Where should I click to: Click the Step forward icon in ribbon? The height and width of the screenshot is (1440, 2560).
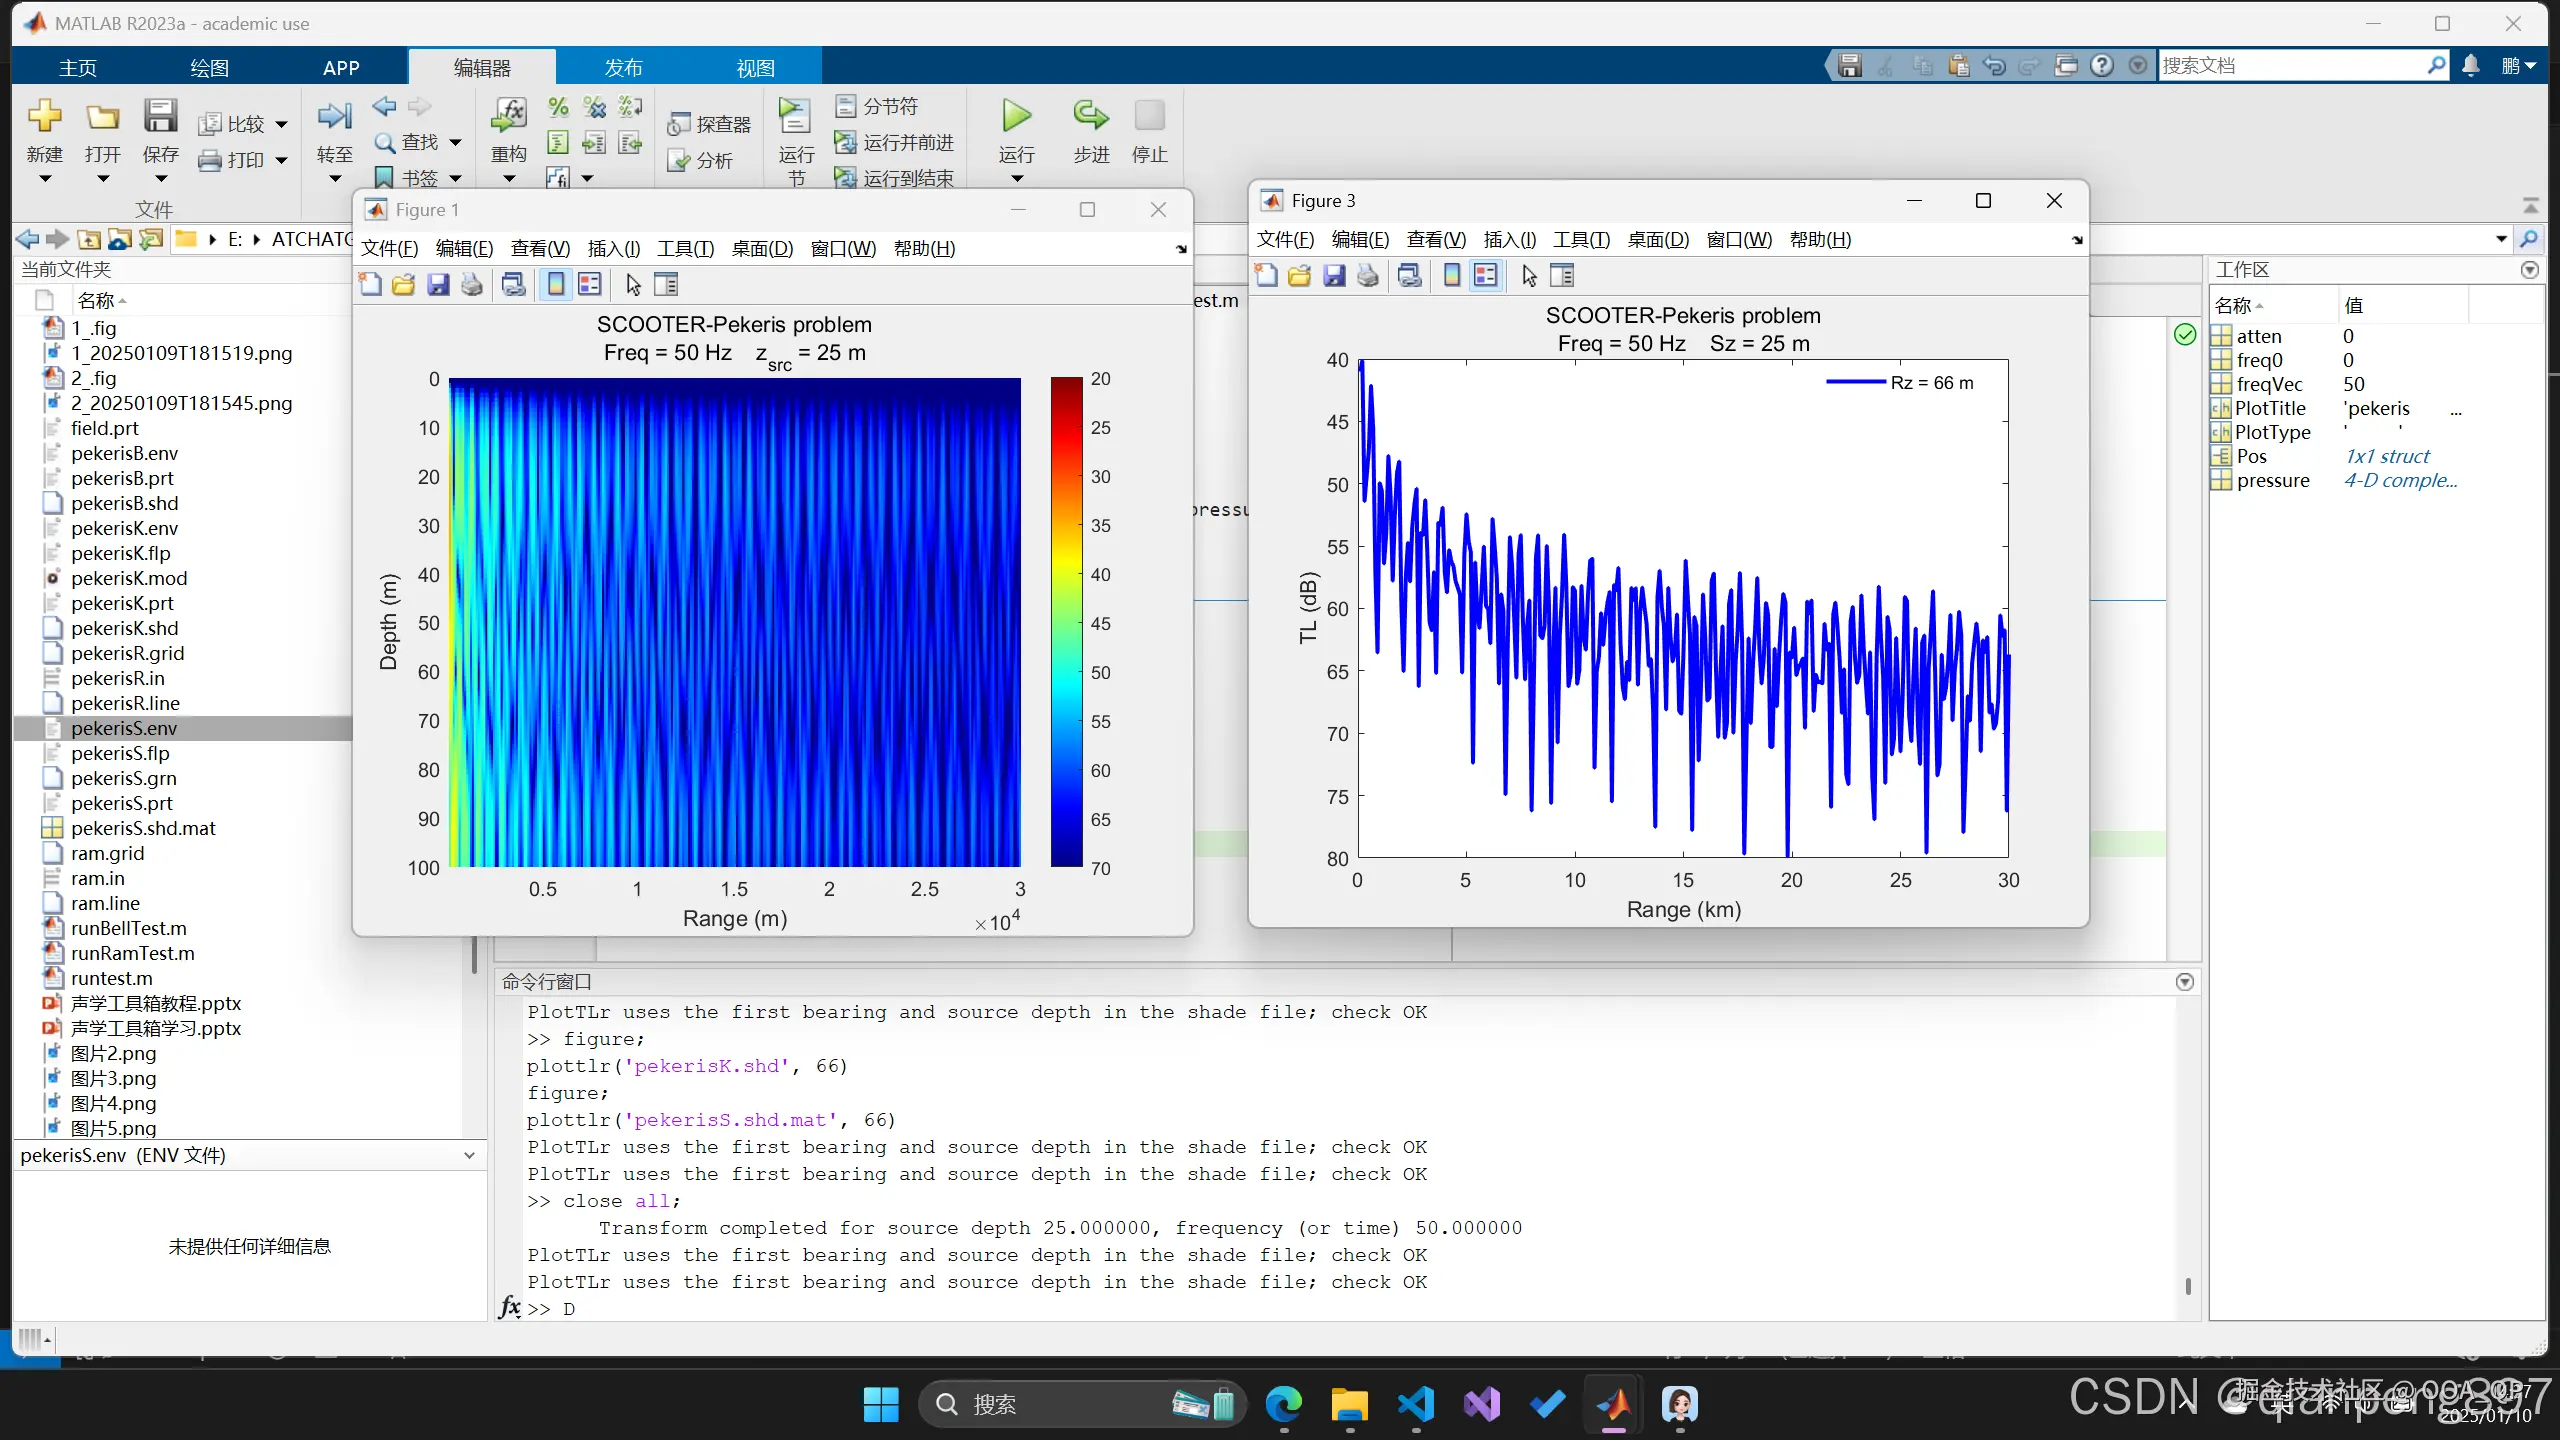[1091, 116]
